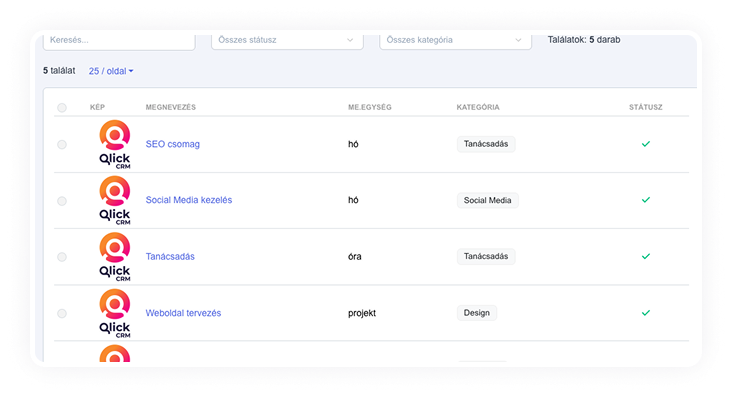This screenshot has width=732, height=397.
Task: Select the Tanácsadás row checkbox
Action: 62,257
